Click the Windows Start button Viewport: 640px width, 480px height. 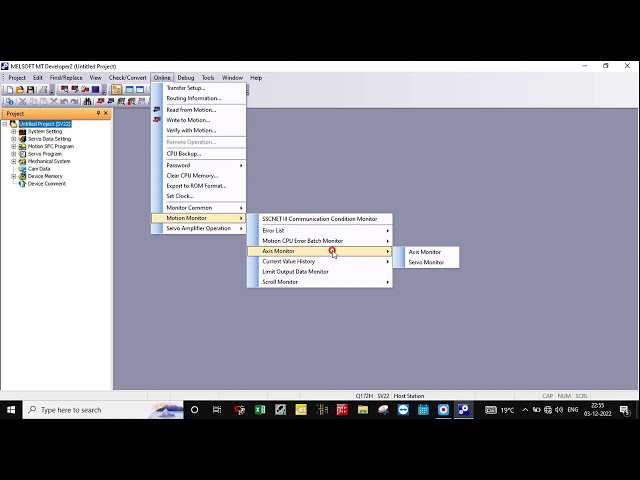[11, 409]
